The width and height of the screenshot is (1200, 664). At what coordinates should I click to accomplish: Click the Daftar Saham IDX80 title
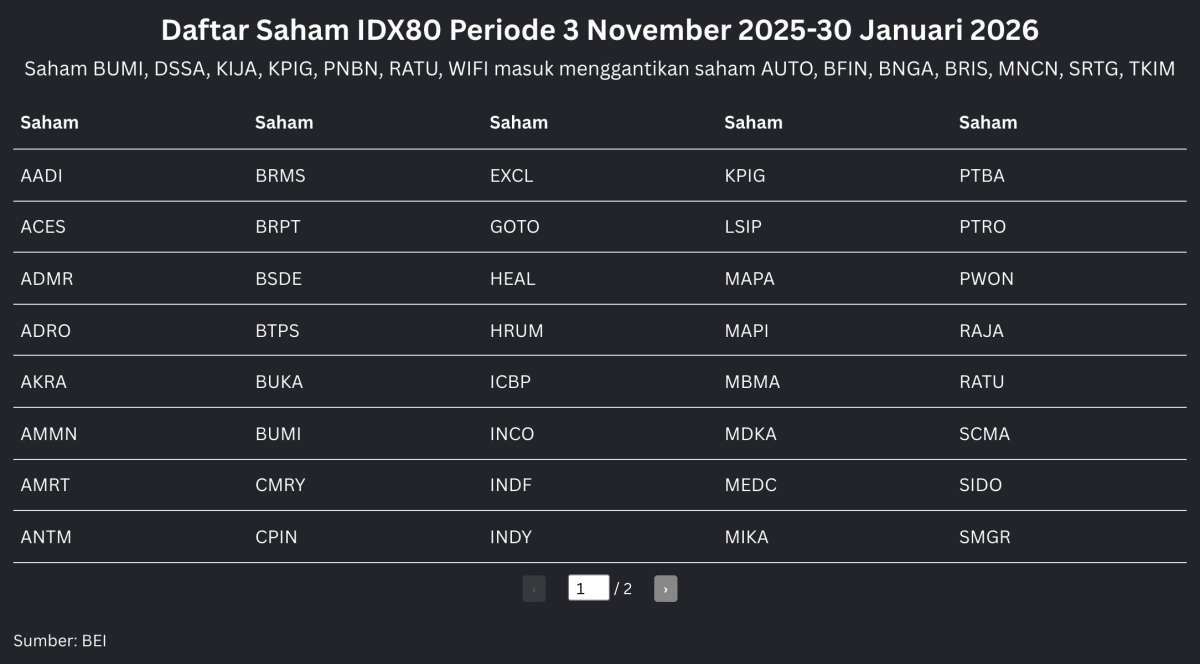pyautogui.click(x=599, y=30)
